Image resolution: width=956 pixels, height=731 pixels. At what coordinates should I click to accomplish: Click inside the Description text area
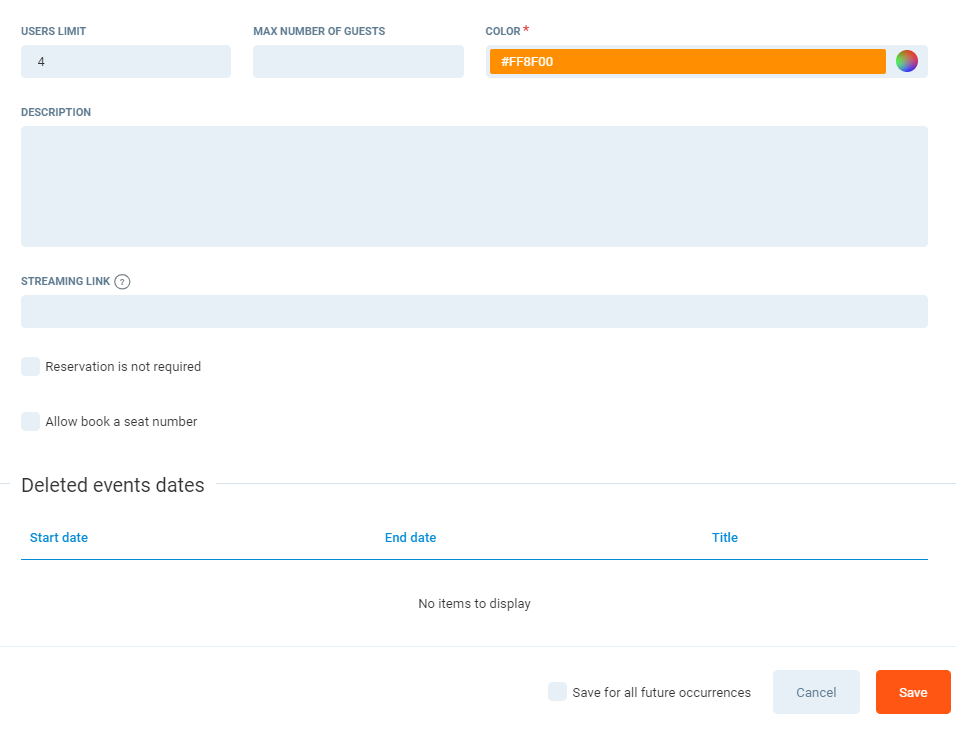[474, 186]
